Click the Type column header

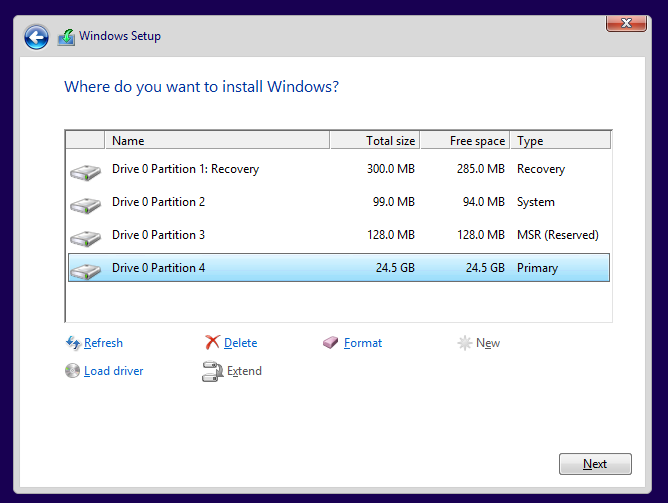[x=560, y=141]
